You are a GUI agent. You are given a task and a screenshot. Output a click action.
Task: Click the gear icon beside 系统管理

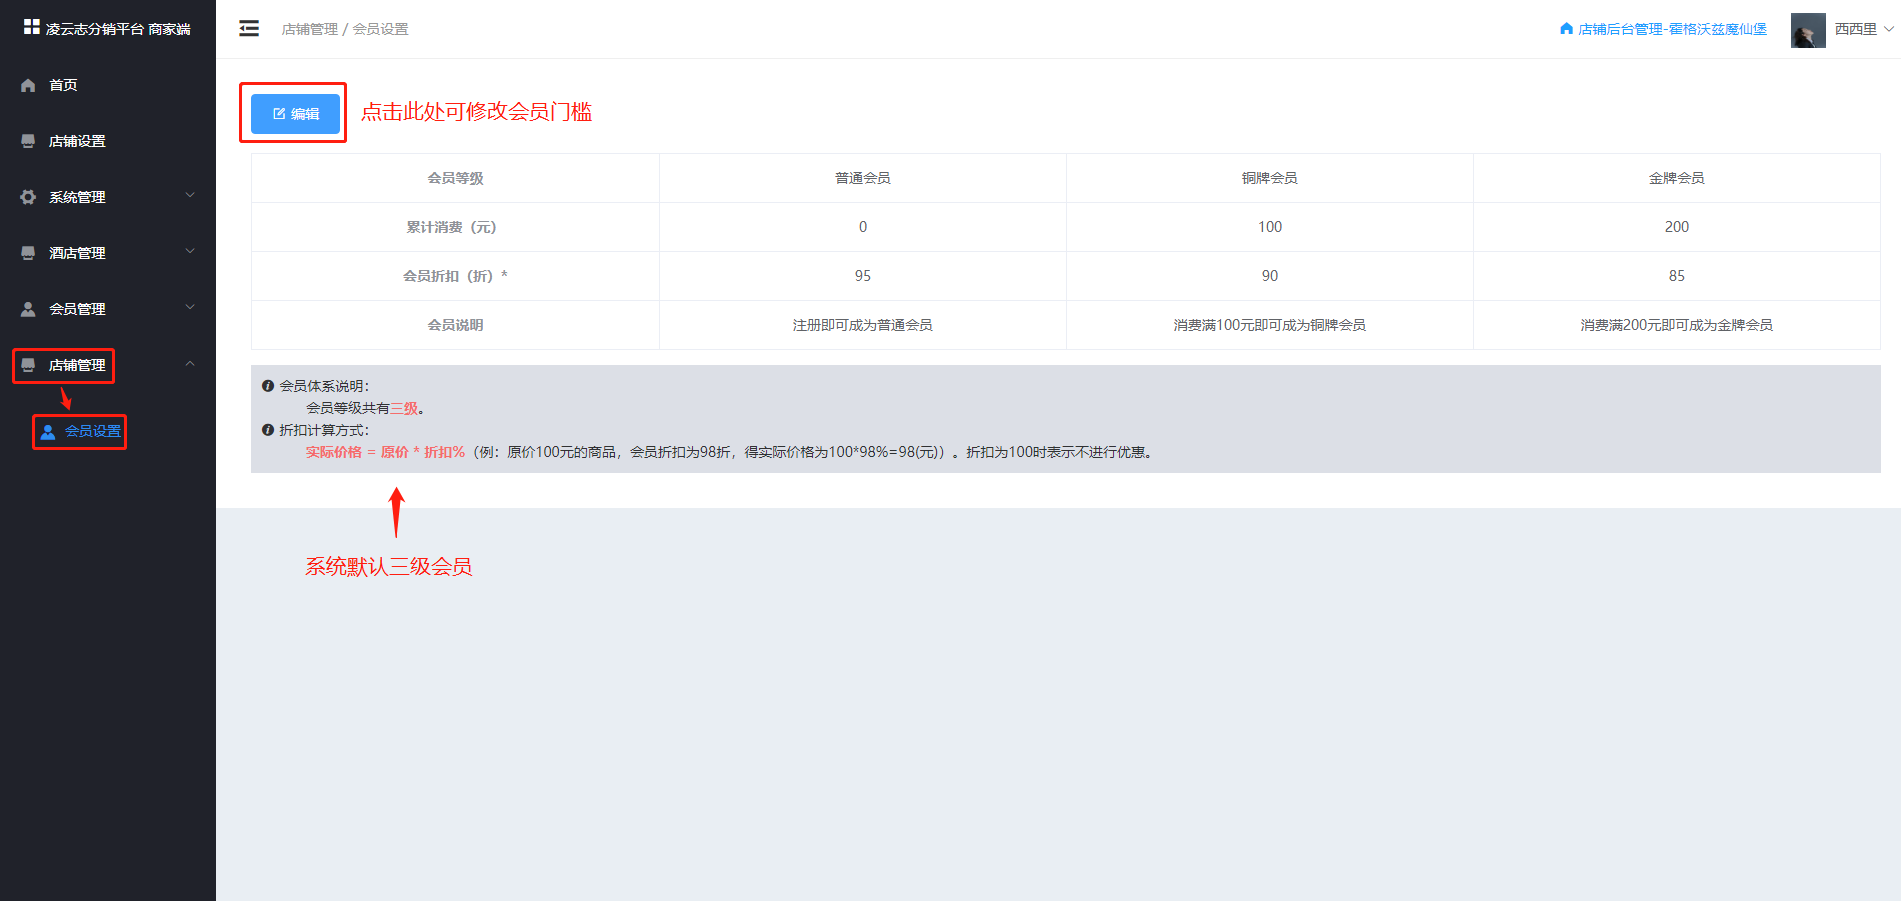(28, 197)
